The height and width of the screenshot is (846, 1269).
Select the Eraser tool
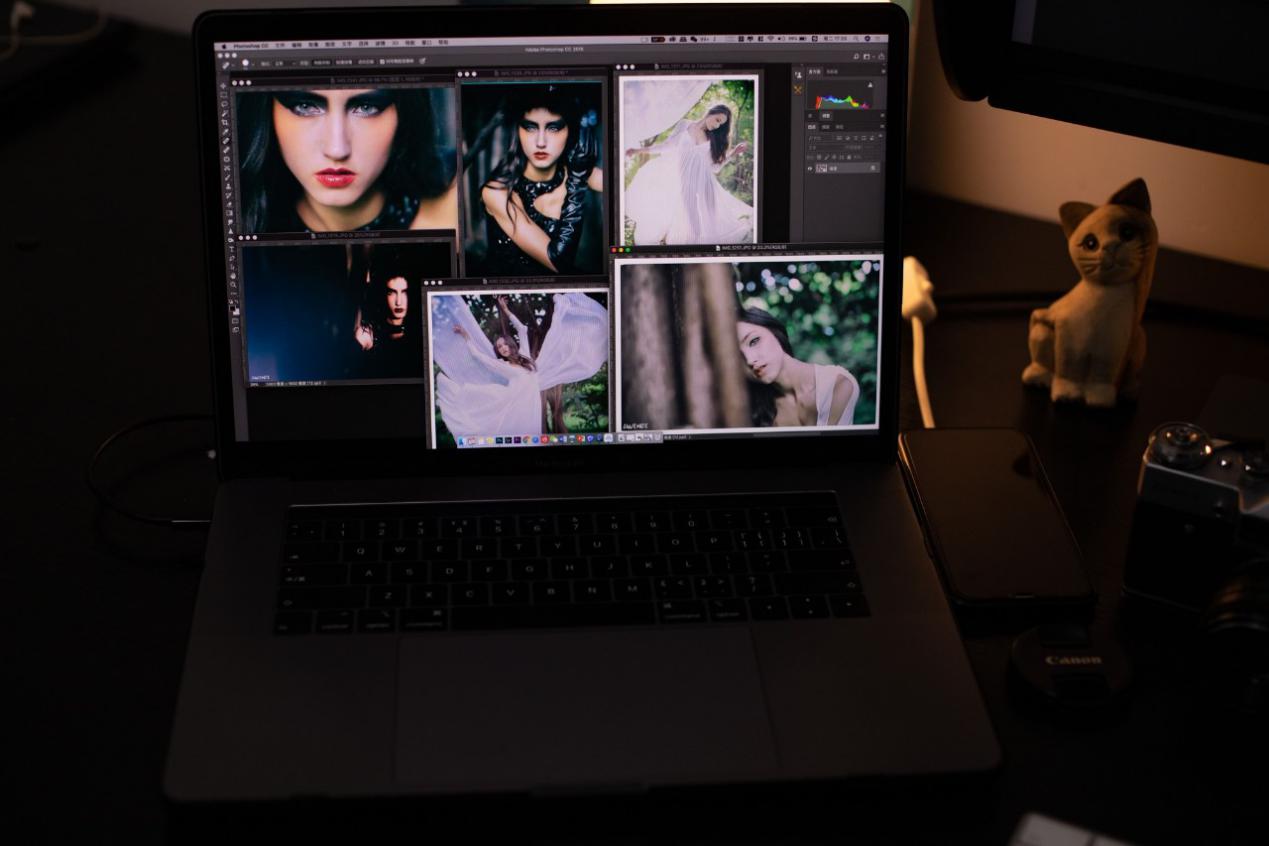pyautogui.click(x=229, y=204)
